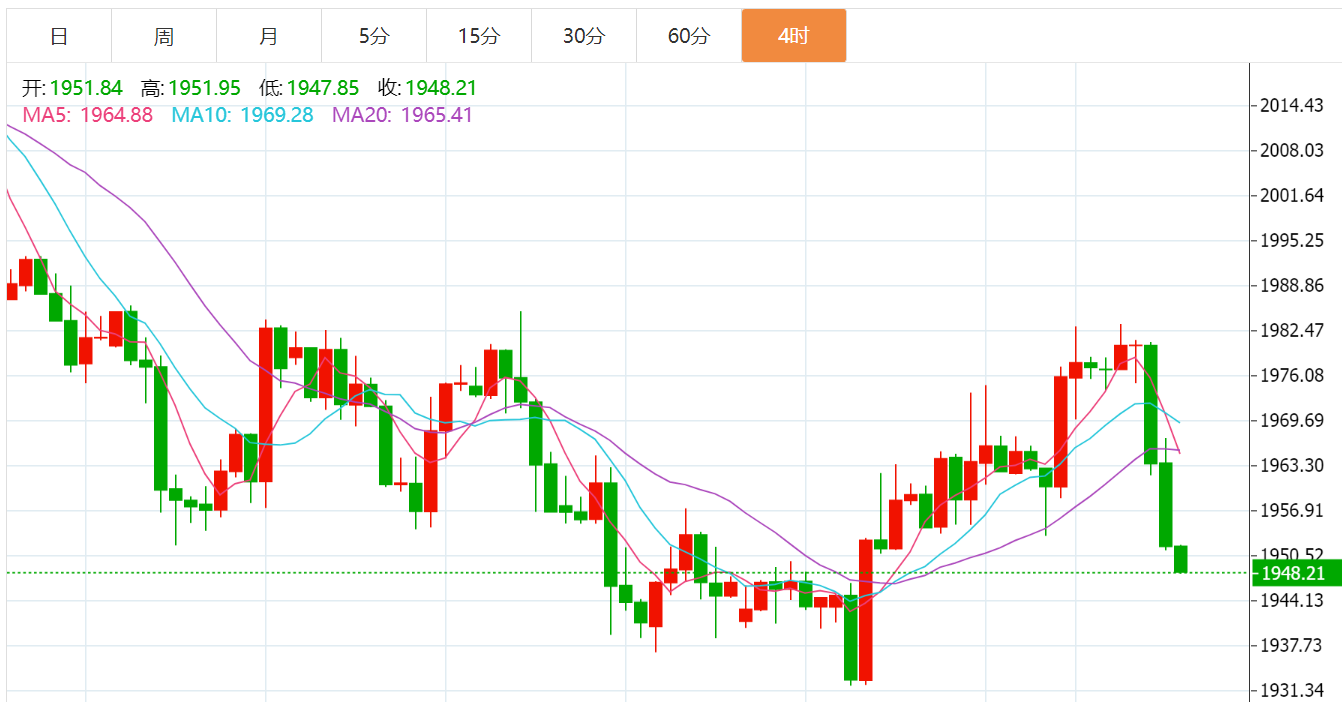1342x702 pixels.
Task: Click the 1937.73 price axis label
Action: pos(1294,645)
